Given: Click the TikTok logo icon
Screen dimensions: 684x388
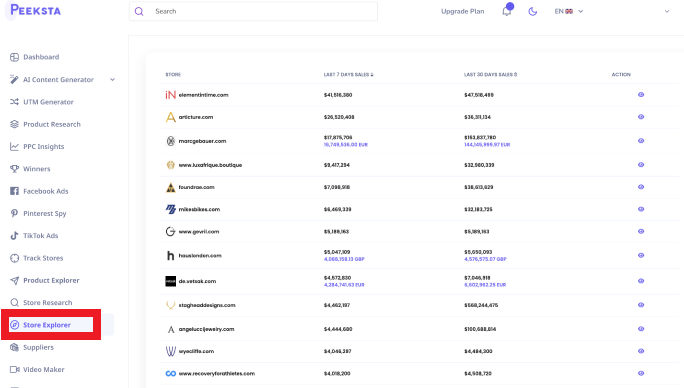Looking at the screenshot, I should coord(14,236).
